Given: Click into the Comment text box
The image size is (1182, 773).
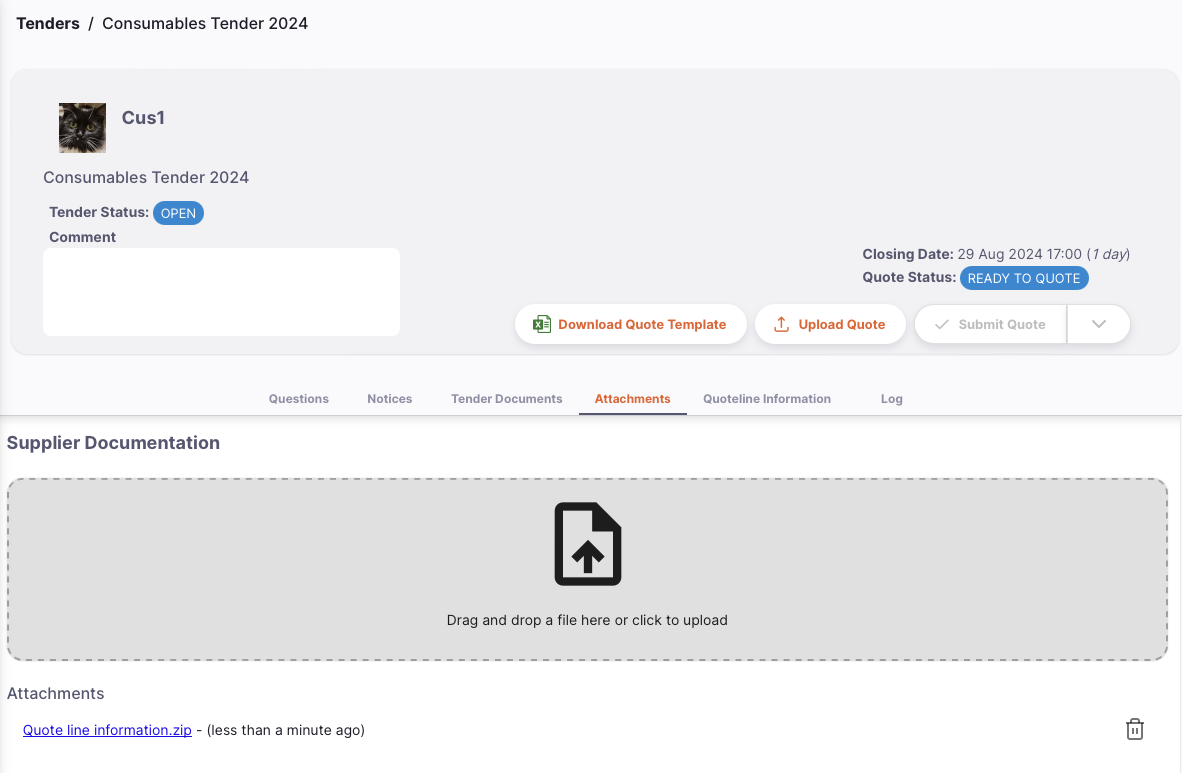Looking at the screenshot, I should click(222, 292).
